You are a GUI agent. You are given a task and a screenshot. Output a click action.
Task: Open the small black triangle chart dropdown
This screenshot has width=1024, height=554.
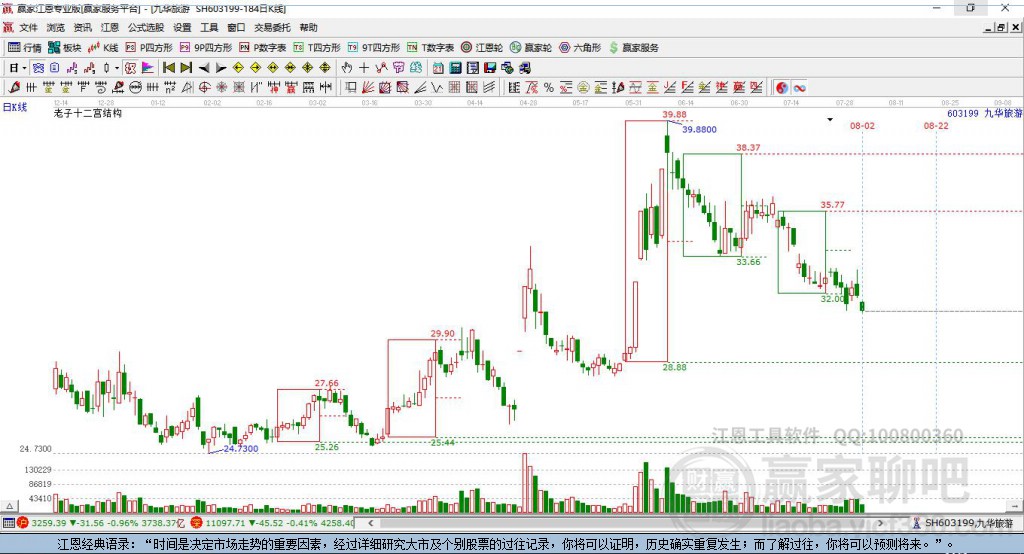830,120
